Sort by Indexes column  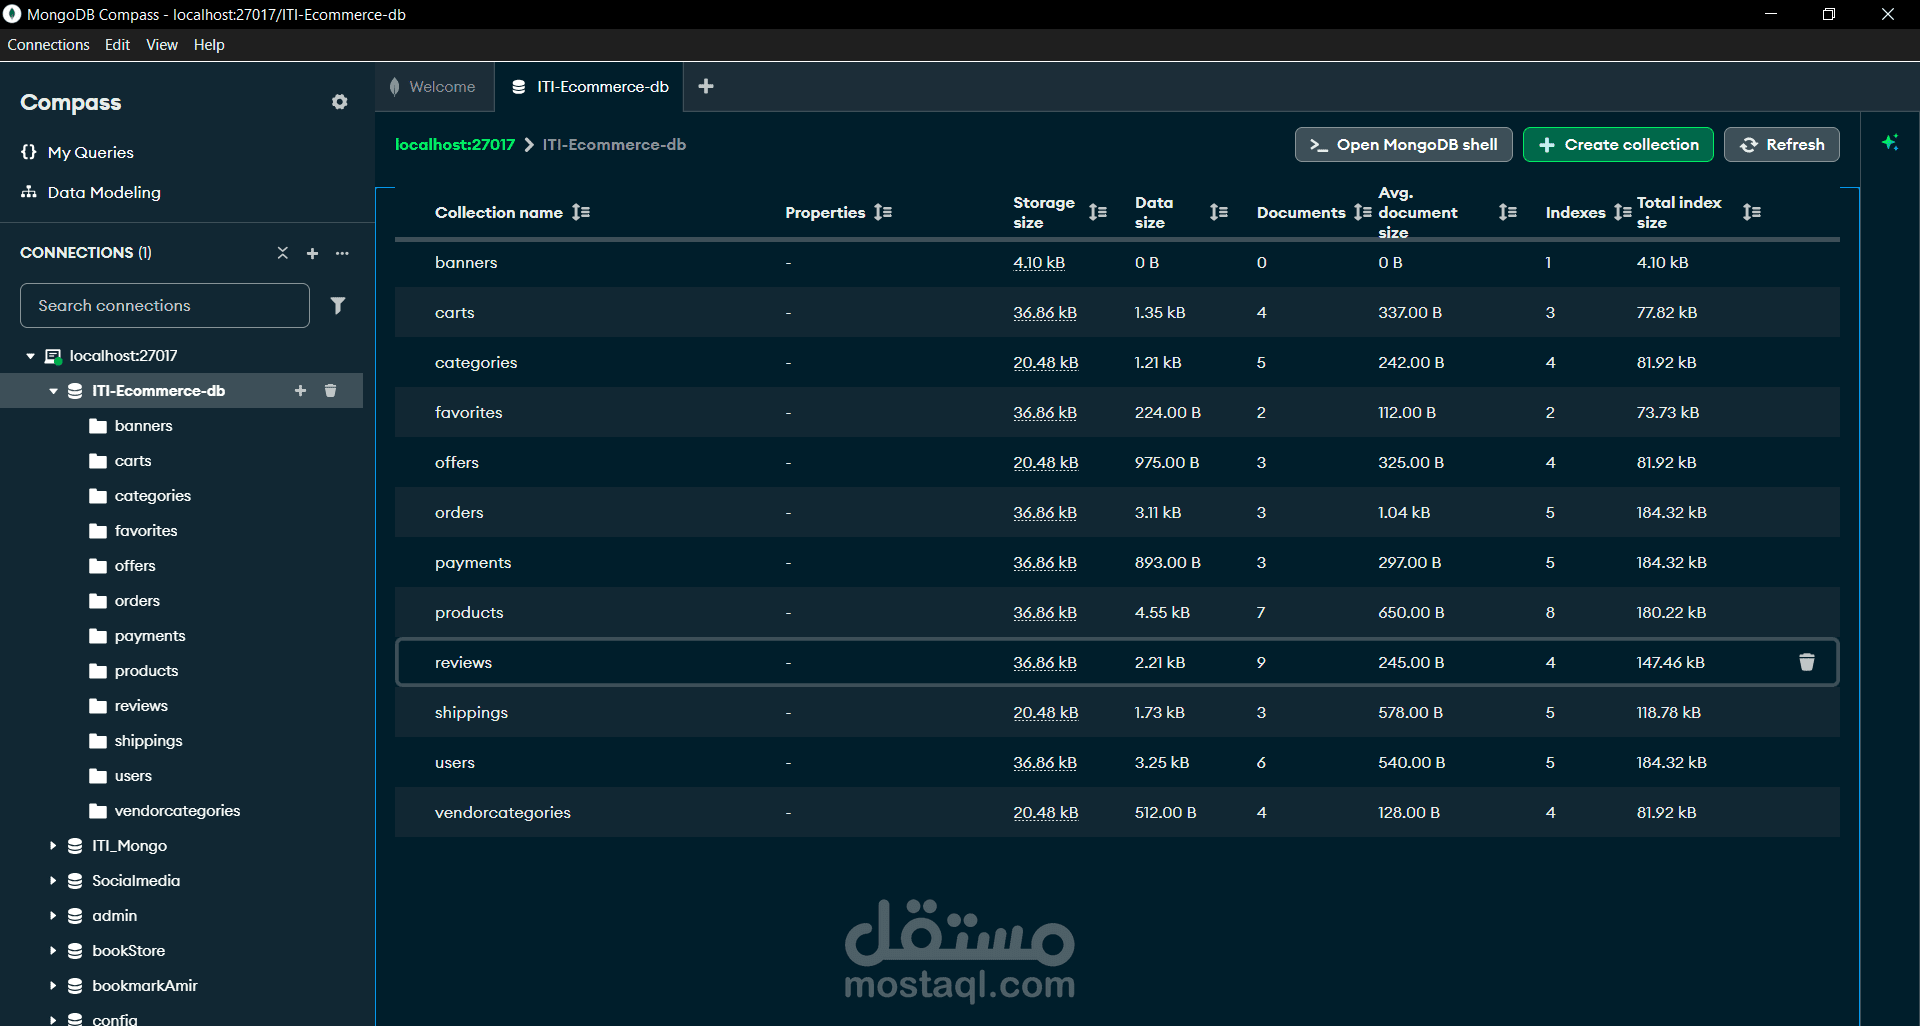pyautogui.click(x=1622, y=212)
